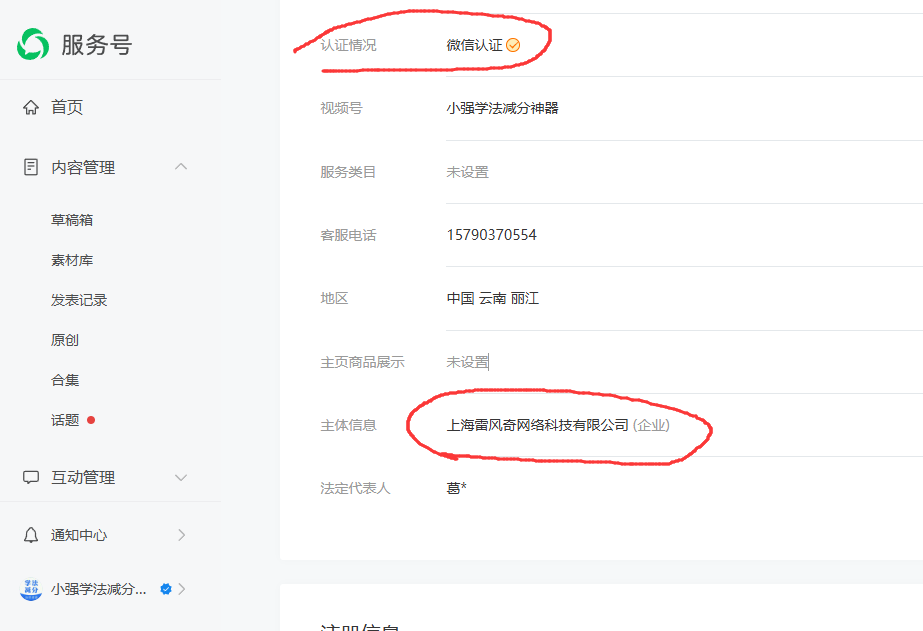
Task: Click the 视频号 value 小强学法减分神器
Action: (x=502, y=108)
